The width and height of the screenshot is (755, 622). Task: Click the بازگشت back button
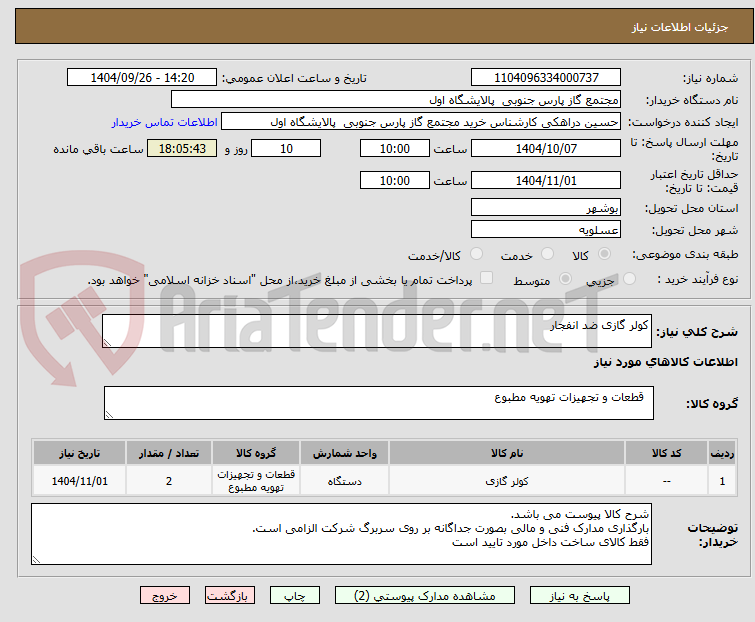pos(230,596)
